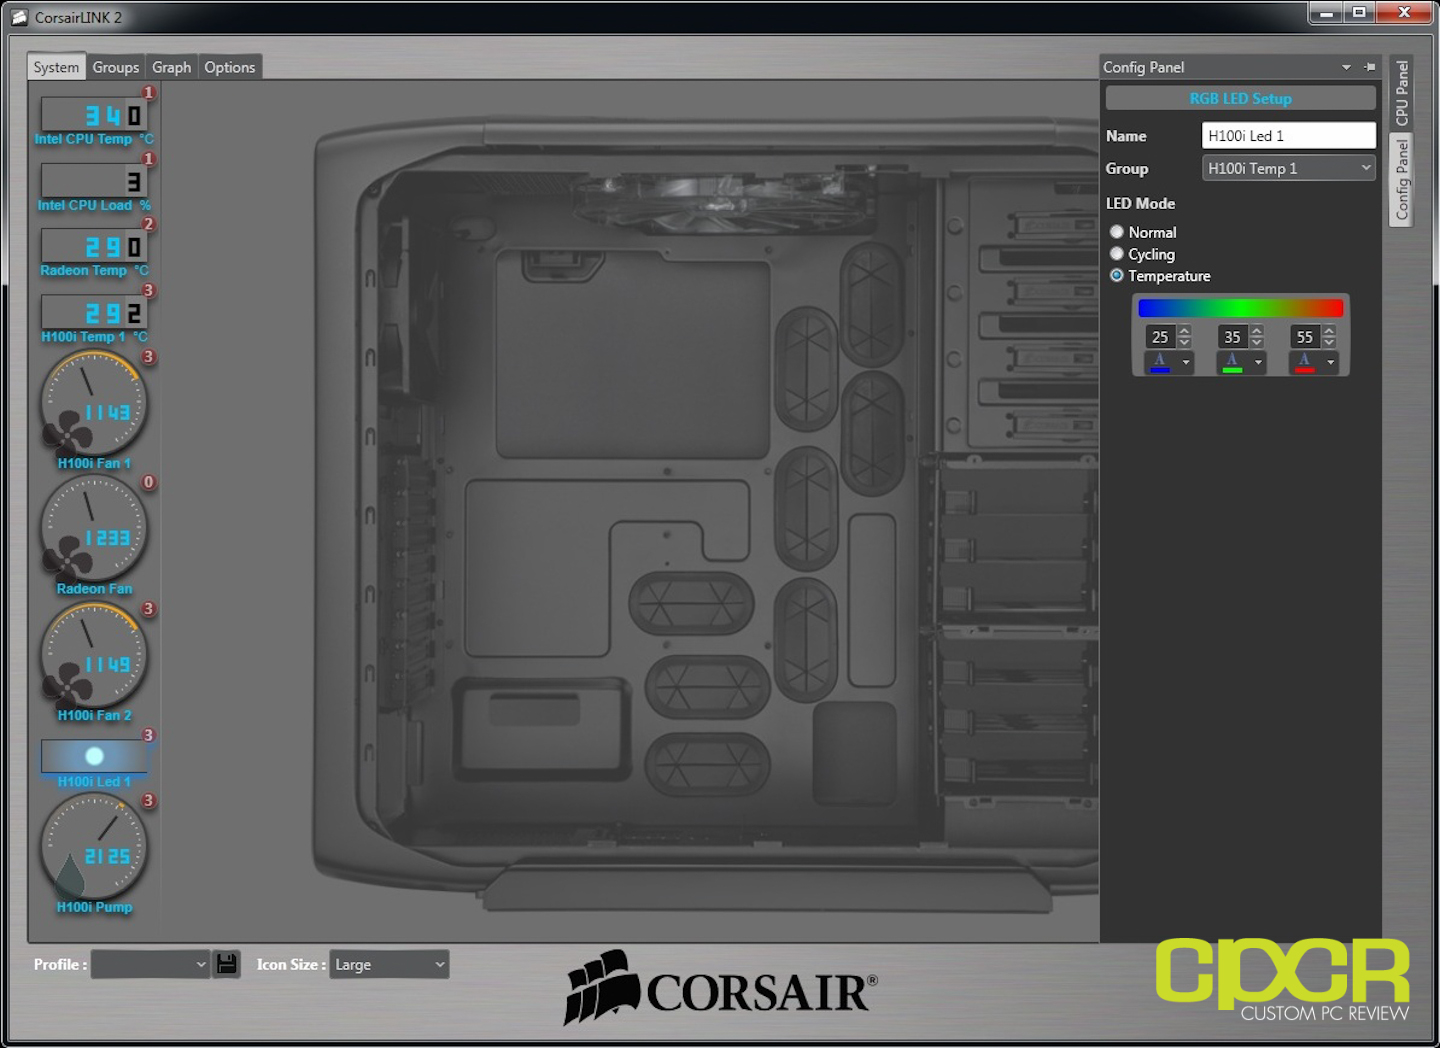Image resolution: width=1440 pixels, height=1048 pixels.
Task: Click the CorsairLINK 2 title bar app icon
Action: point(19,17)
